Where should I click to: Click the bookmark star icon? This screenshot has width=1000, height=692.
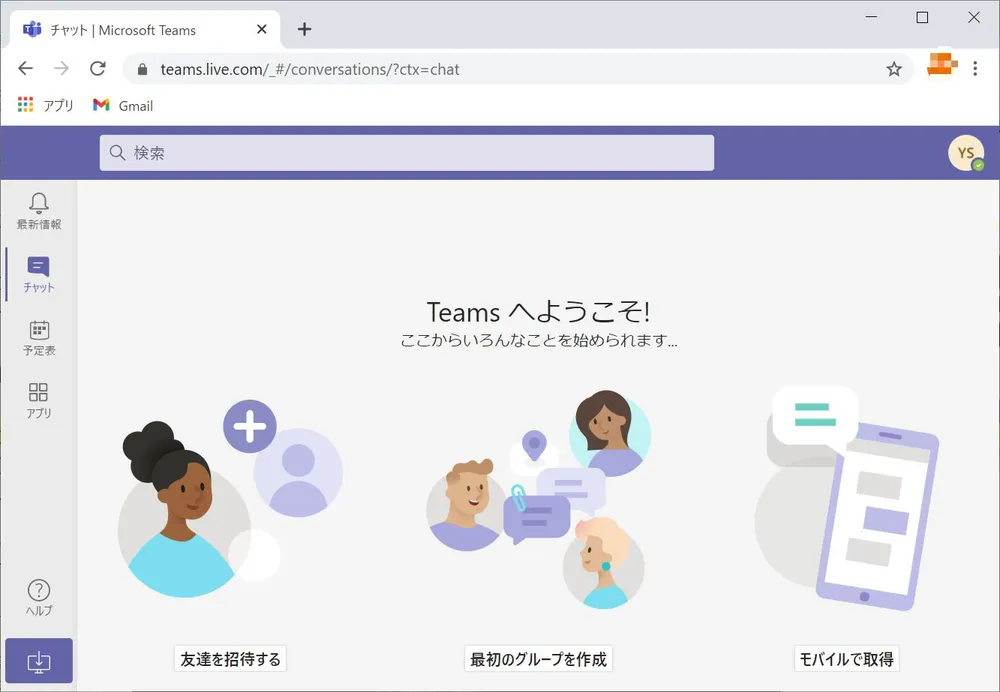(895, 69)
